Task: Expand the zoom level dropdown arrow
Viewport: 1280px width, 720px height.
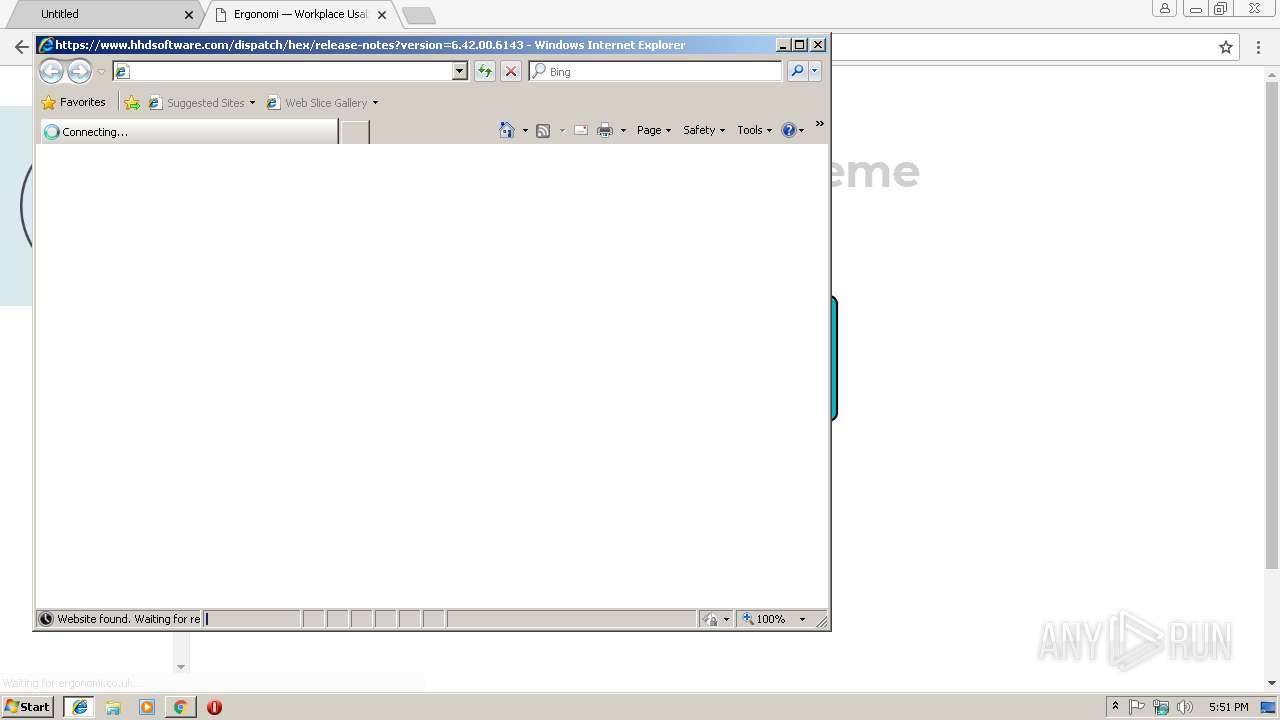Action: pyautogui.click(x=802, y=619)
